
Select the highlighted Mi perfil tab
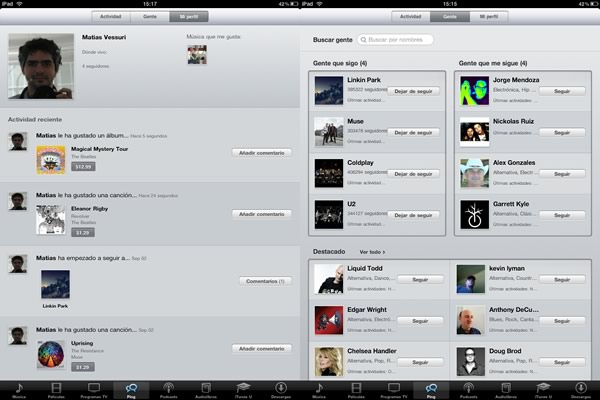(189, 16)
